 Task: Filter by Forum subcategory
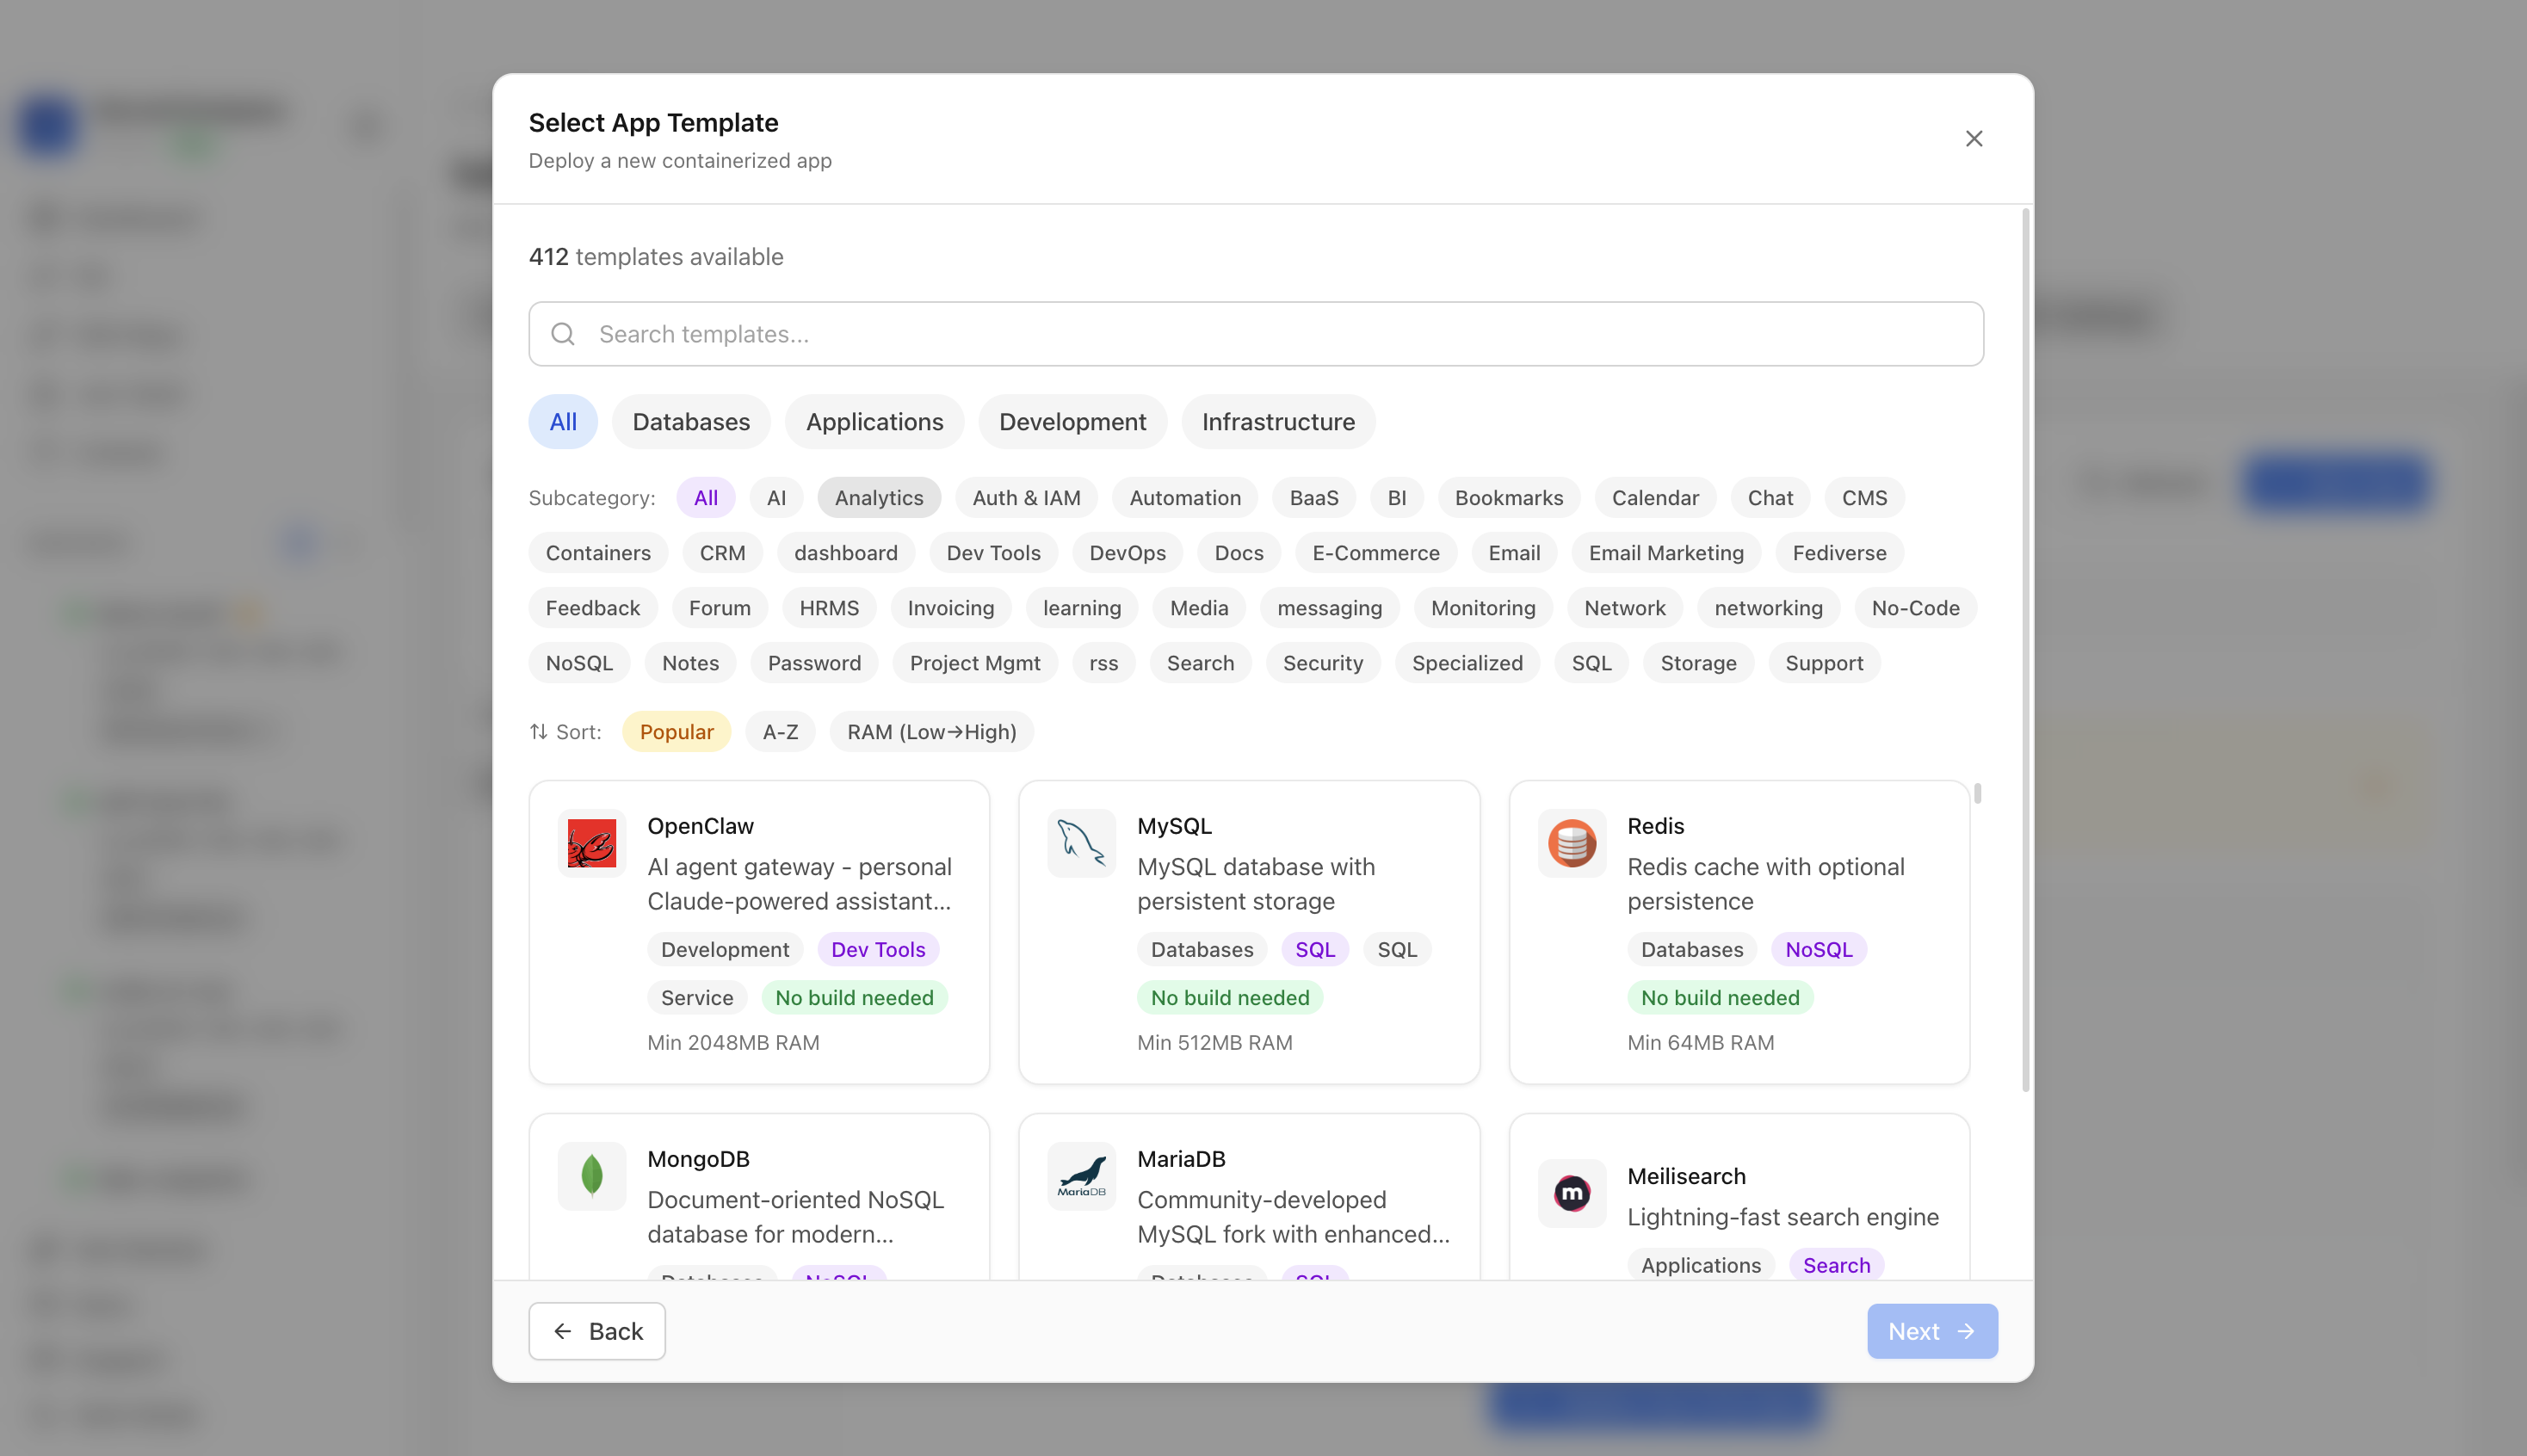719,608
